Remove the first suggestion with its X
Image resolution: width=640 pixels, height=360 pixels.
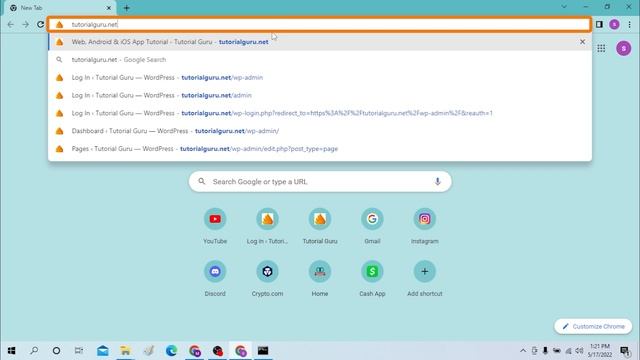(x=582, y=42)
